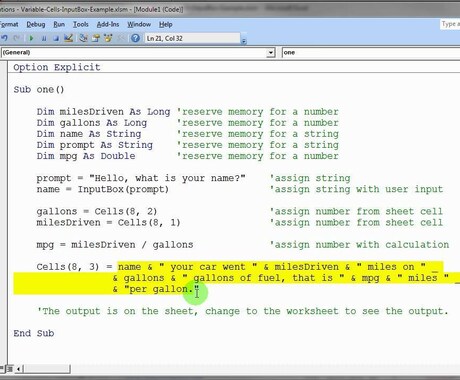The width and height of the screenshot is (460, 380).
Task: Click the 'assign string with user input' comment
Action: point(356,189)
